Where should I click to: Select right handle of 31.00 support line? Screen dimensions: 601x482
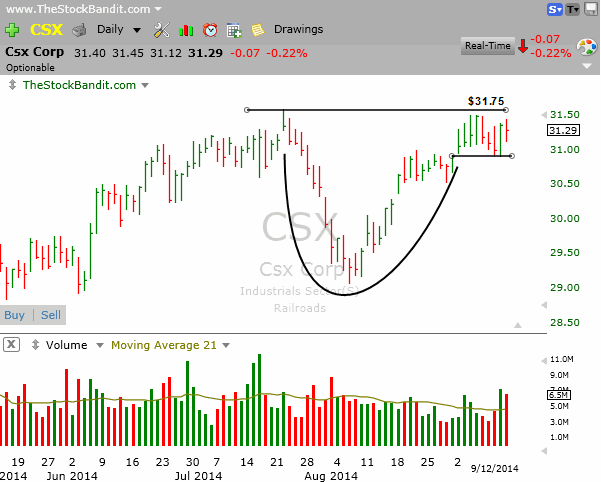point(512,156)
